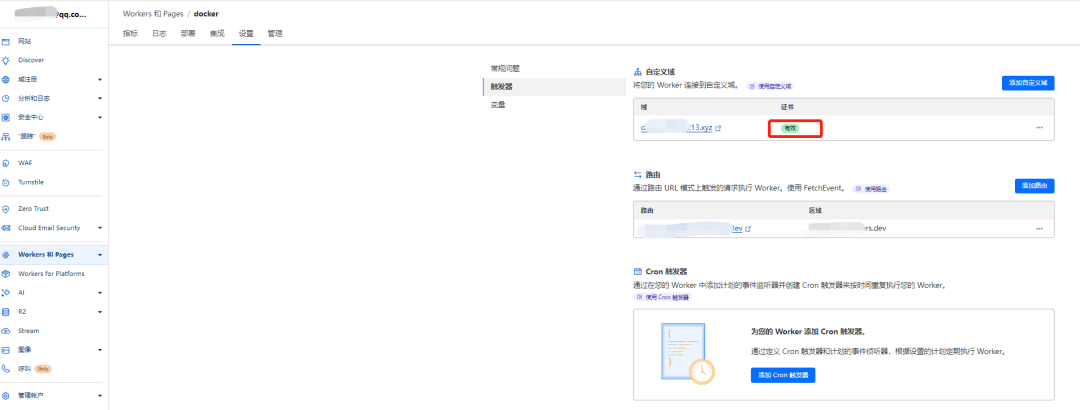1080x410 pixels.
Task: Expand the 安全中心 sidebar arrow
Action: 100,117
